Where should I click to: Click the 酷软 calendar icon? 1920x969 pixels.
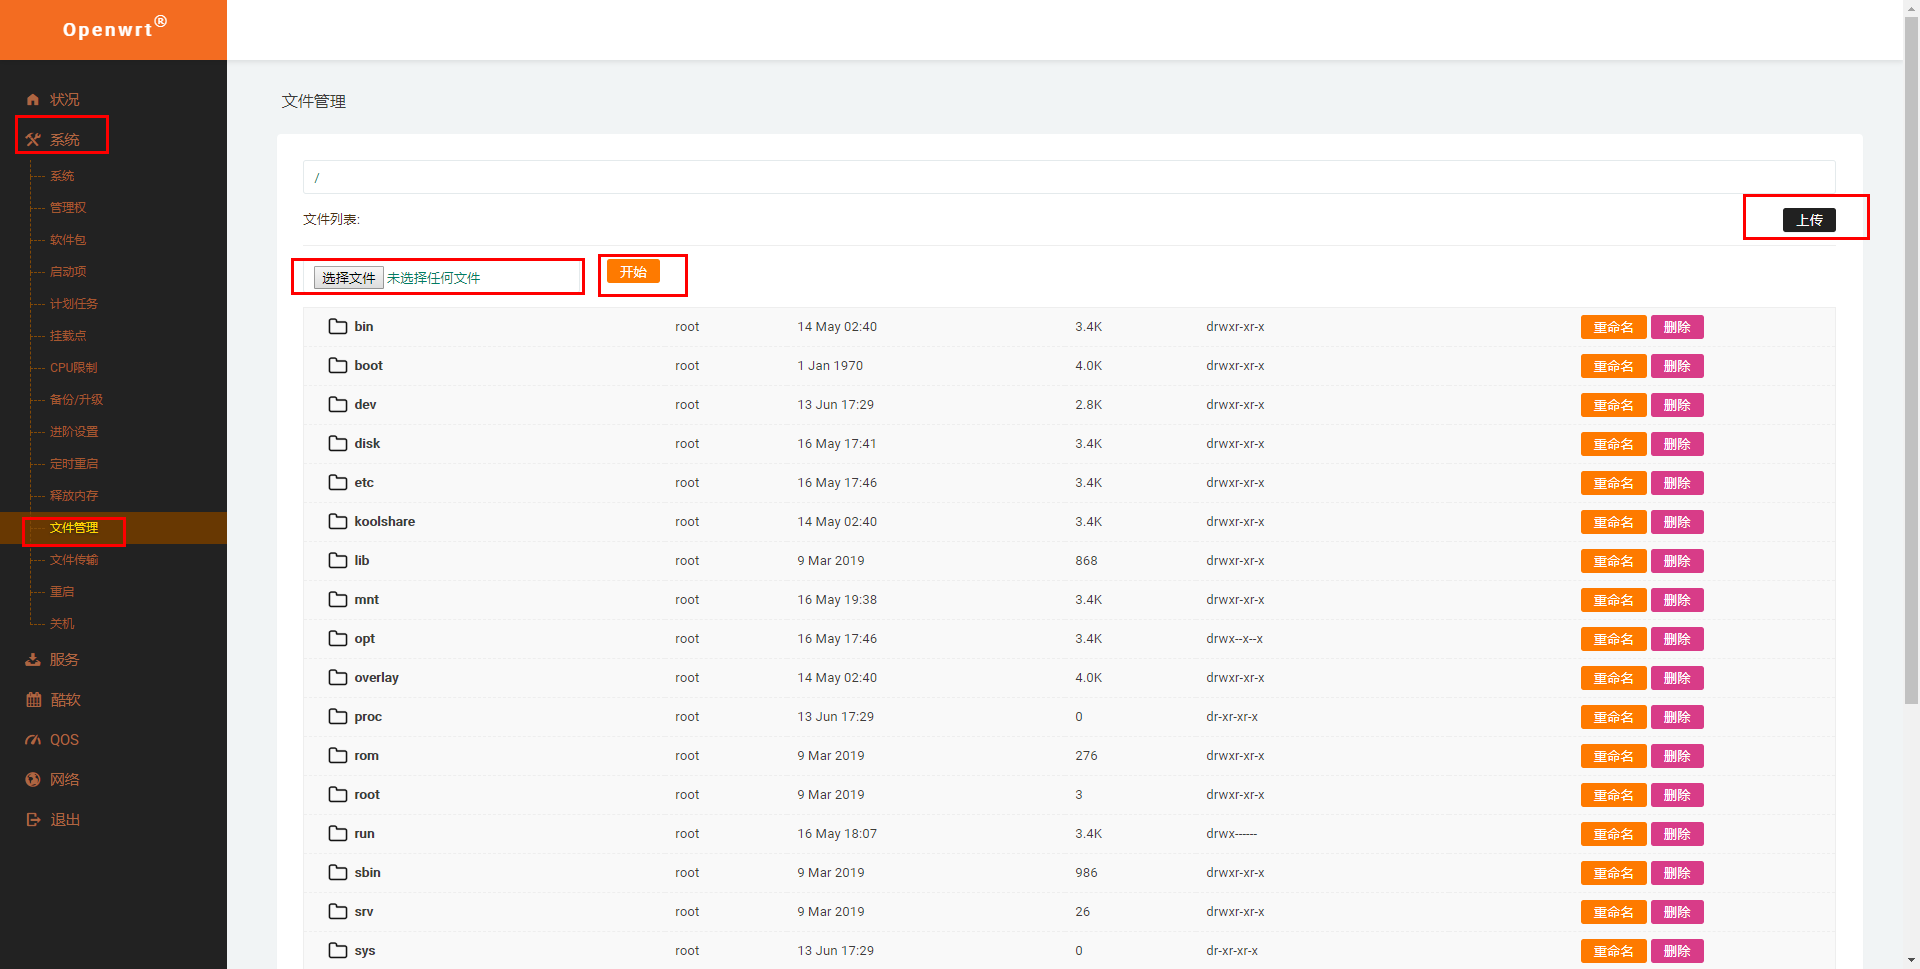pos(33,700)
